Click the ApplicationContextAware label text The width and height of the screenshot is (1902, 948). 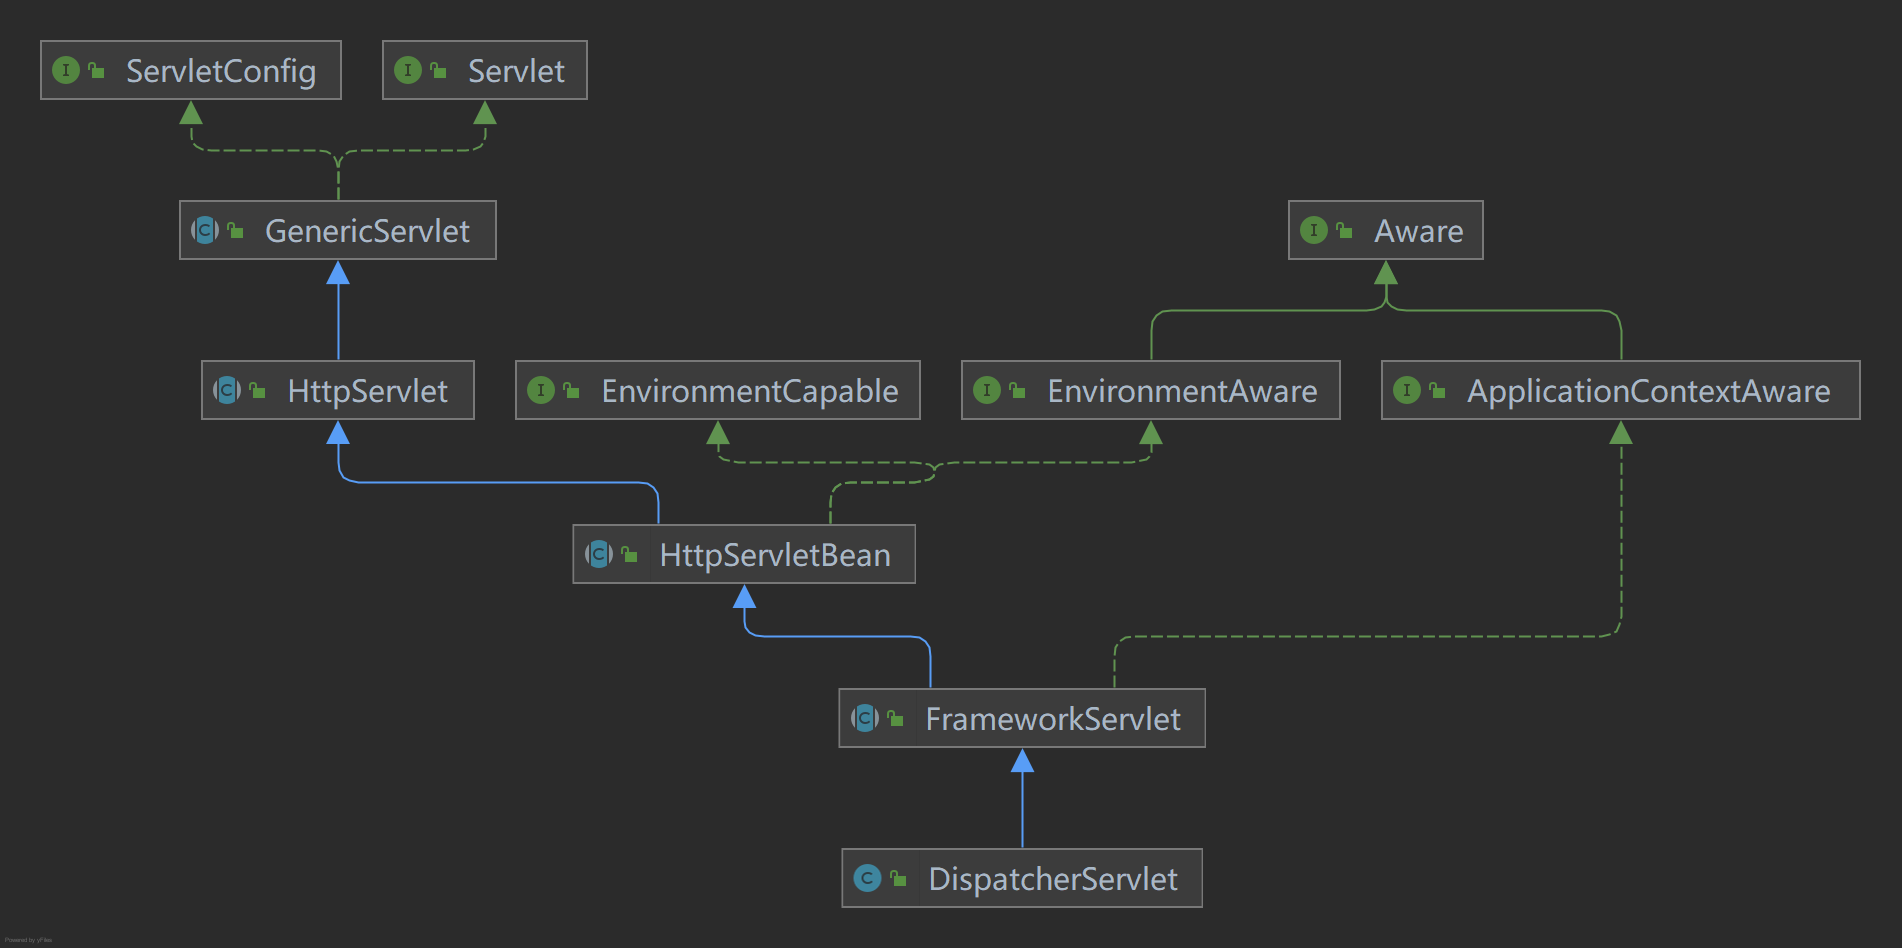coord(1649,391)
